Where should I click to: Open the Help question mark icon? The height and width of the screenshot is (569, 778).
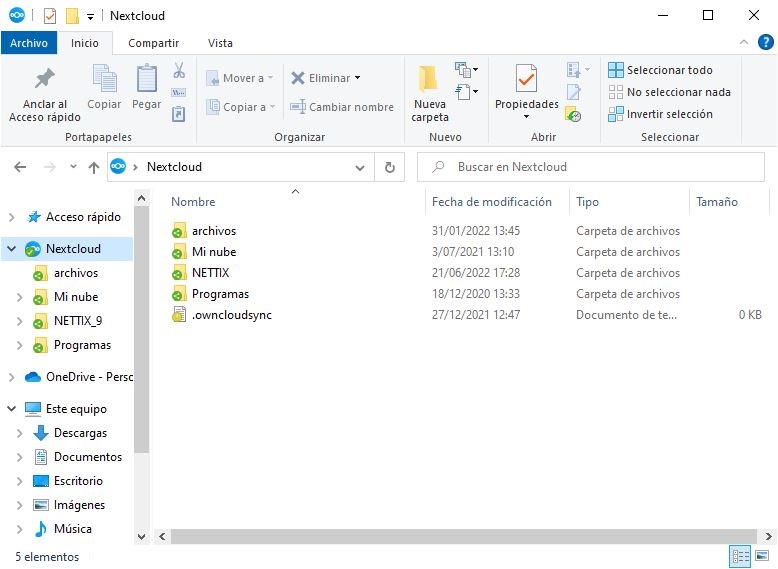point(765,43)
